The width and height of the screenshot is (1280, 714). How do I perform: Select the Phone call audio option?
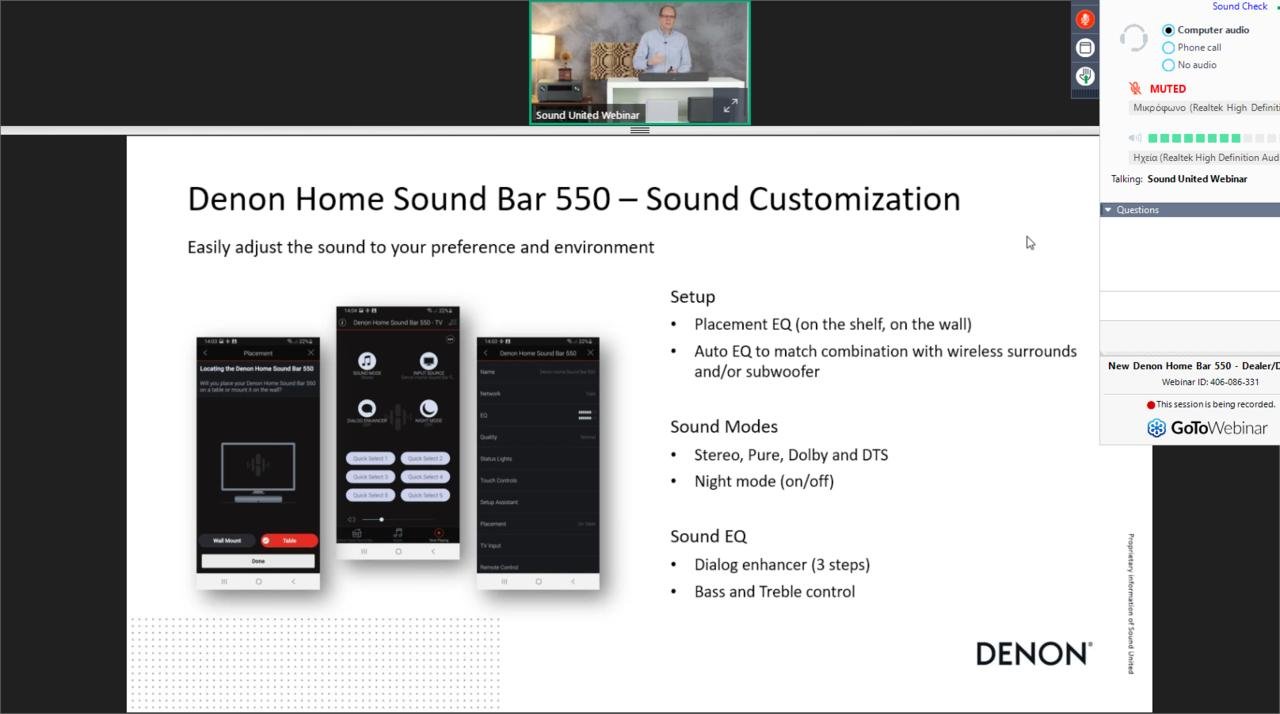(1168, 47)
